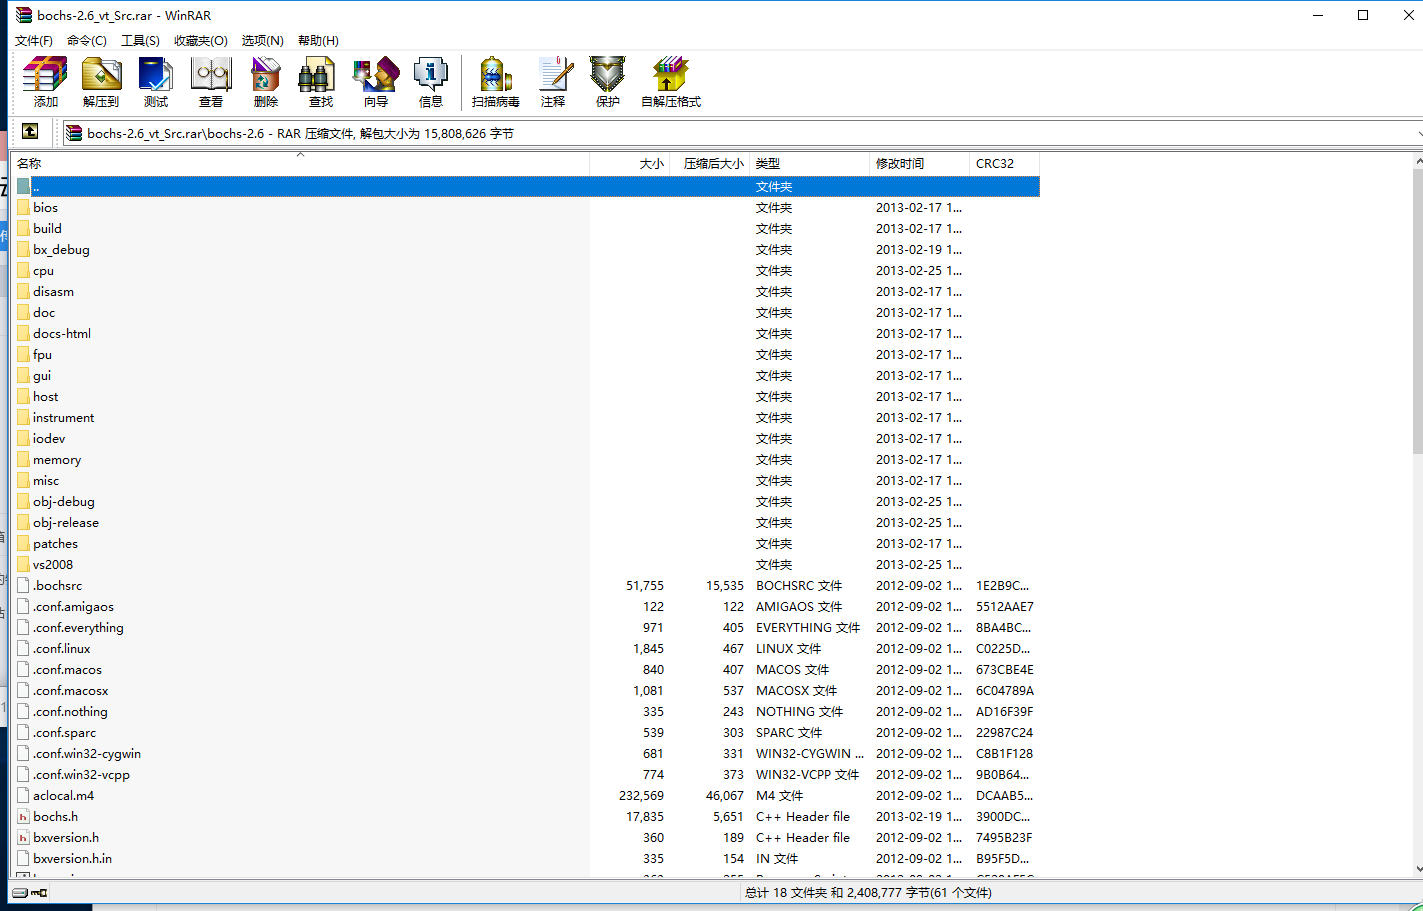Click the bochs.h header file icon
The height and width of the screenshot is (911, 1423).
click(23, 817)
